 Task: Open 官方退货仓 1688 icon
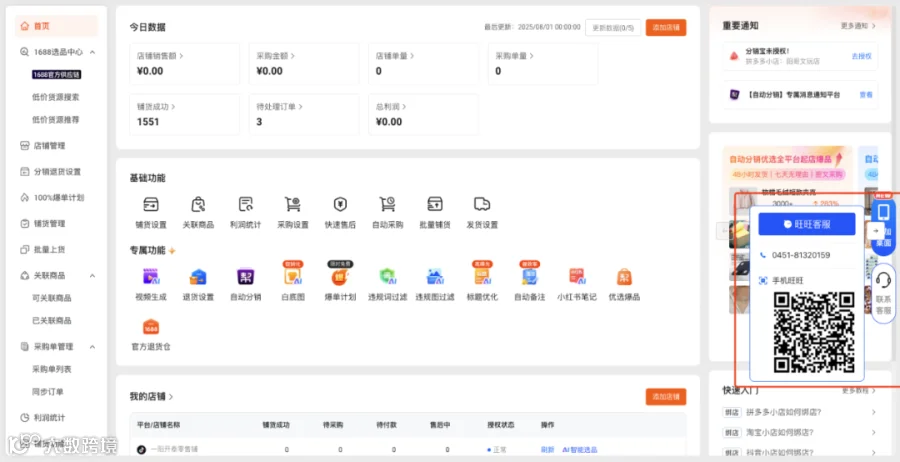(150, 327)
